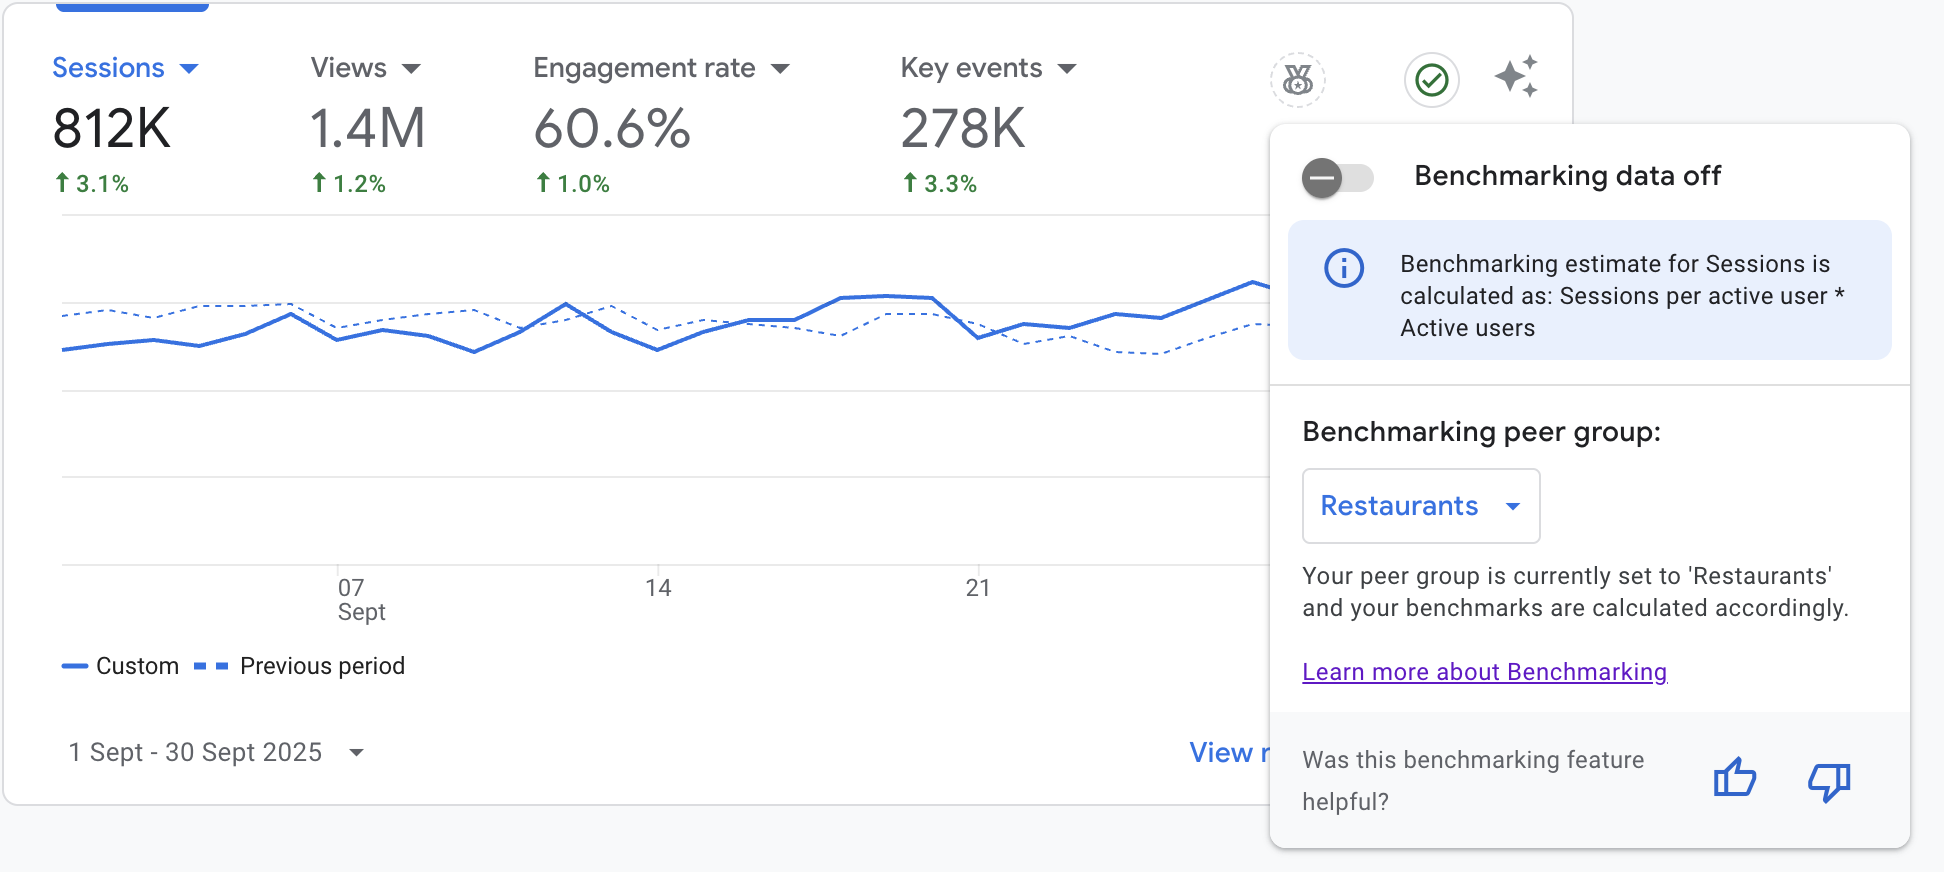This screenshot has height=872, width=1944.
Task: Open the 1 Sept - 30 Sept 2025 date range picker
Action: pos(216,752)
